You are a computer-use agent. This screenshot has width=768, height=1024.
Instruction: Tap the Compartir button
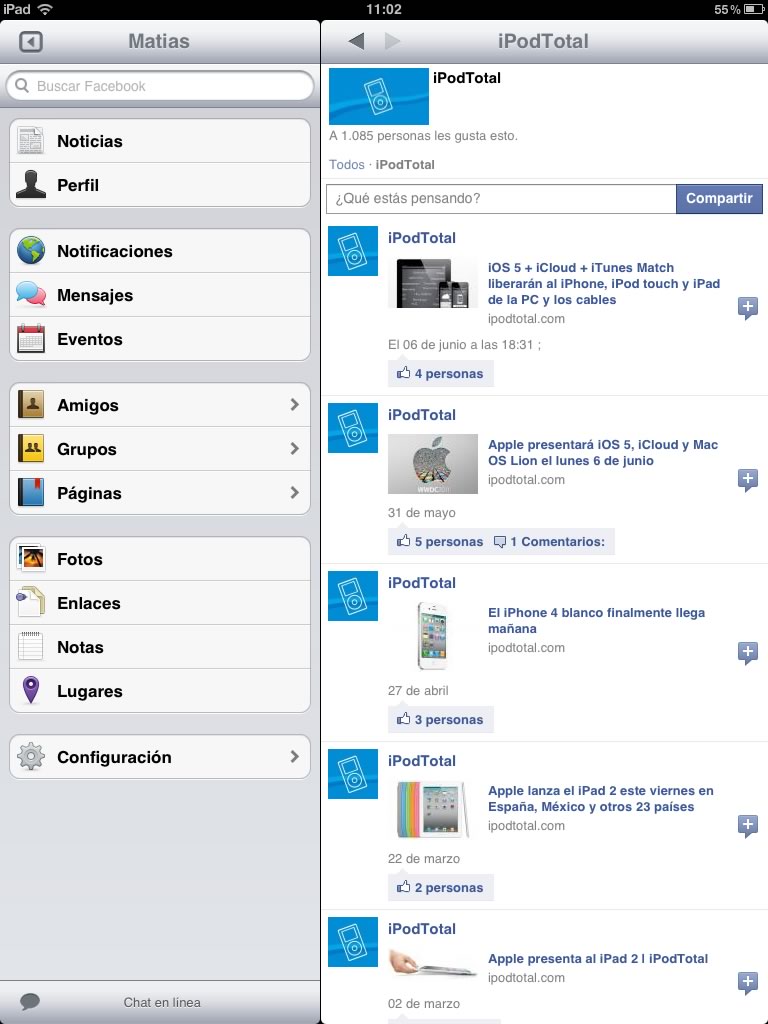719,199
